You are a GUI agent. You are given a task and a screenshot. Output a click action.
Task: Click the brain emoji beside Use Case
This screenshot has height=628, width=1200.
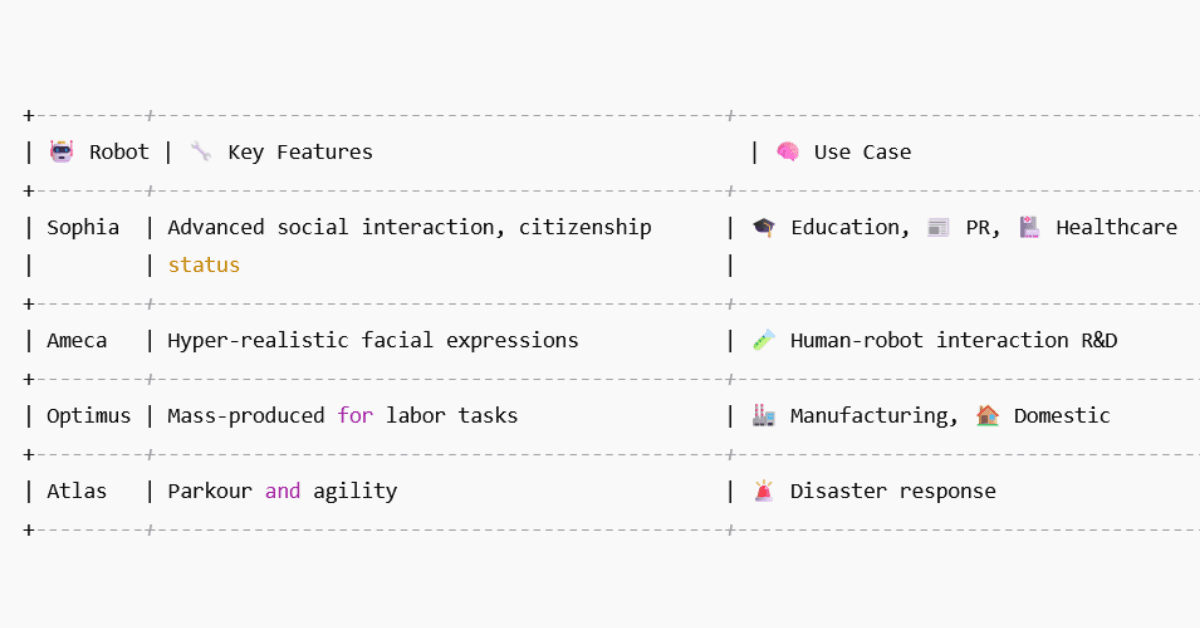point(788,152)
